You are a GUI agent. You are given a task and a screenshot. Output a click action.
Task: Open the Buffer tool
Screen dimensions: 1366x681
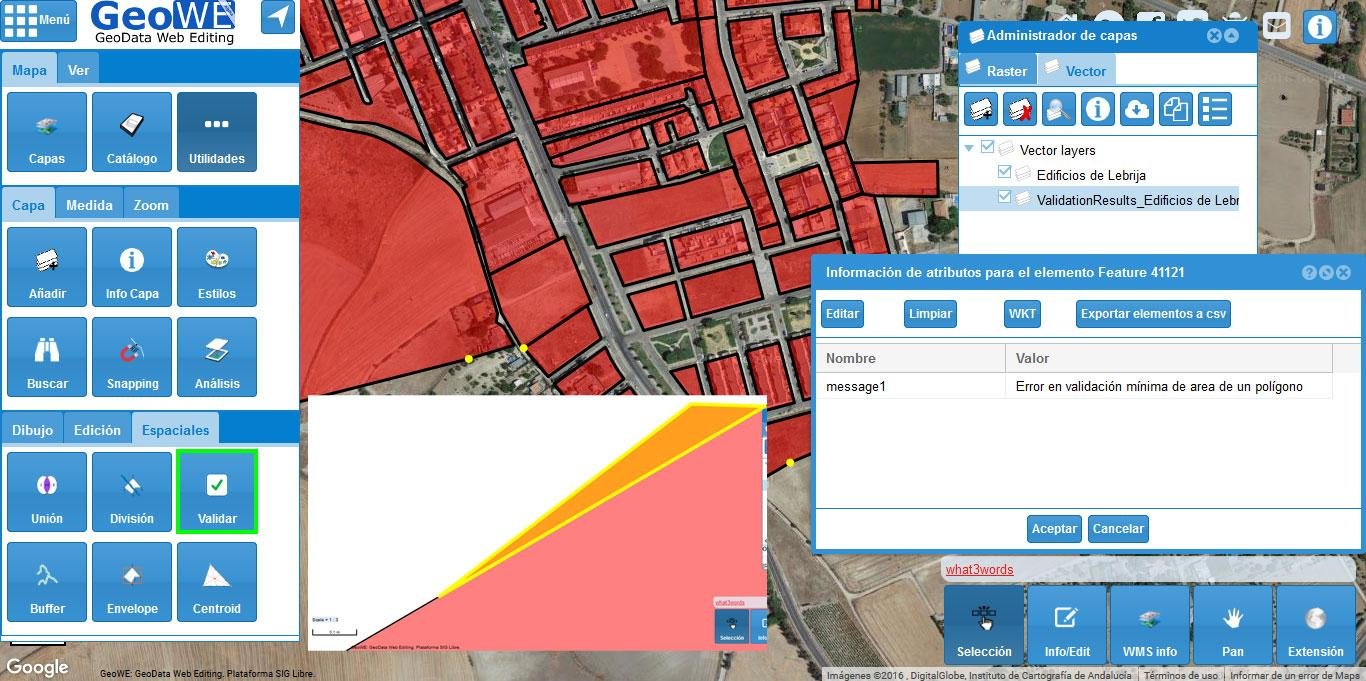46,581
